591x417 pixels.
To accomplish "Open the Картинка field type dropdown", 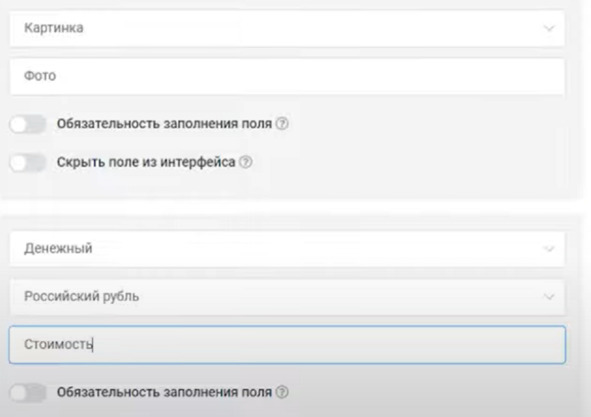I will (x=287, y=28).
